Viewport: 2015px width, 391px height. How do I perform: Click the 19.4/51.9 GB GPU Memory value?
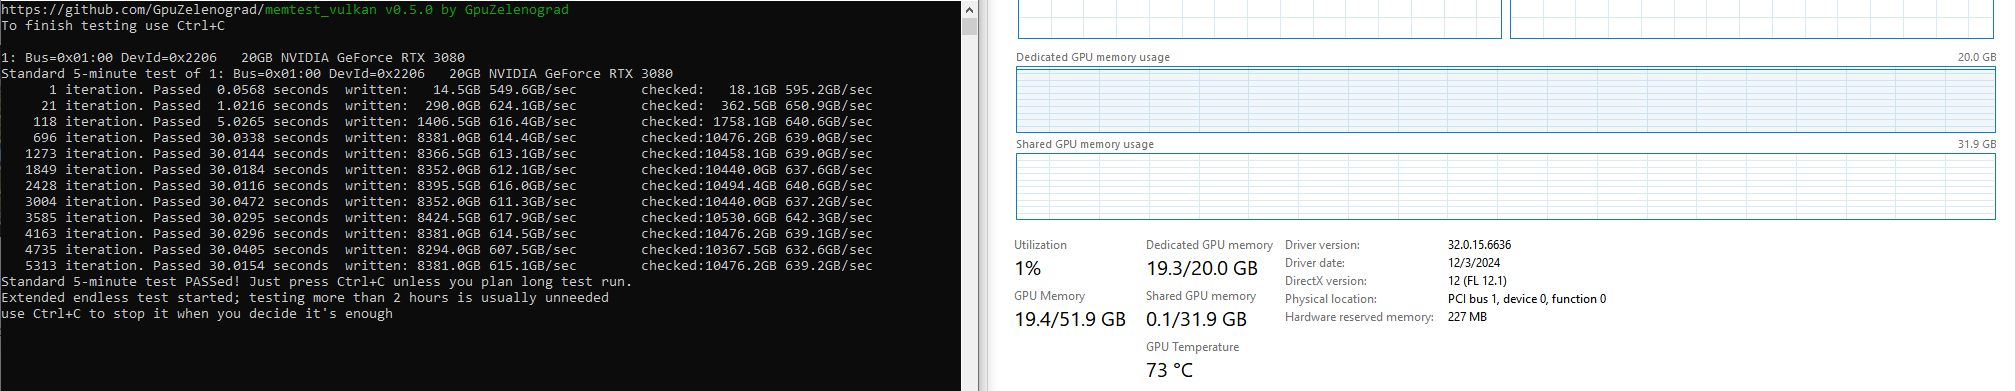[x=1070, y=319]
